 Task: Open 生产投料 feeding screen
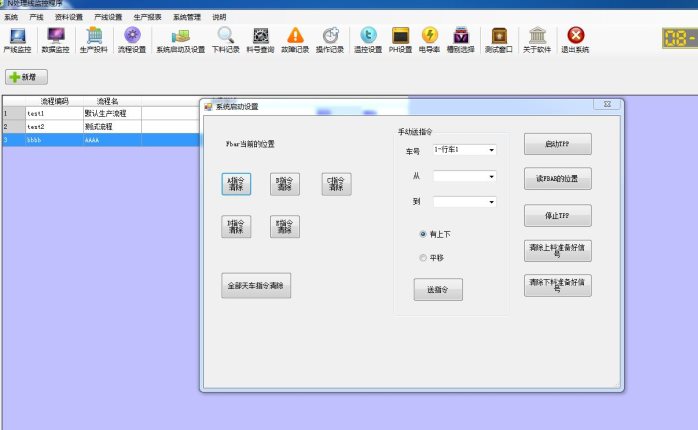click(x=94, y=40)
